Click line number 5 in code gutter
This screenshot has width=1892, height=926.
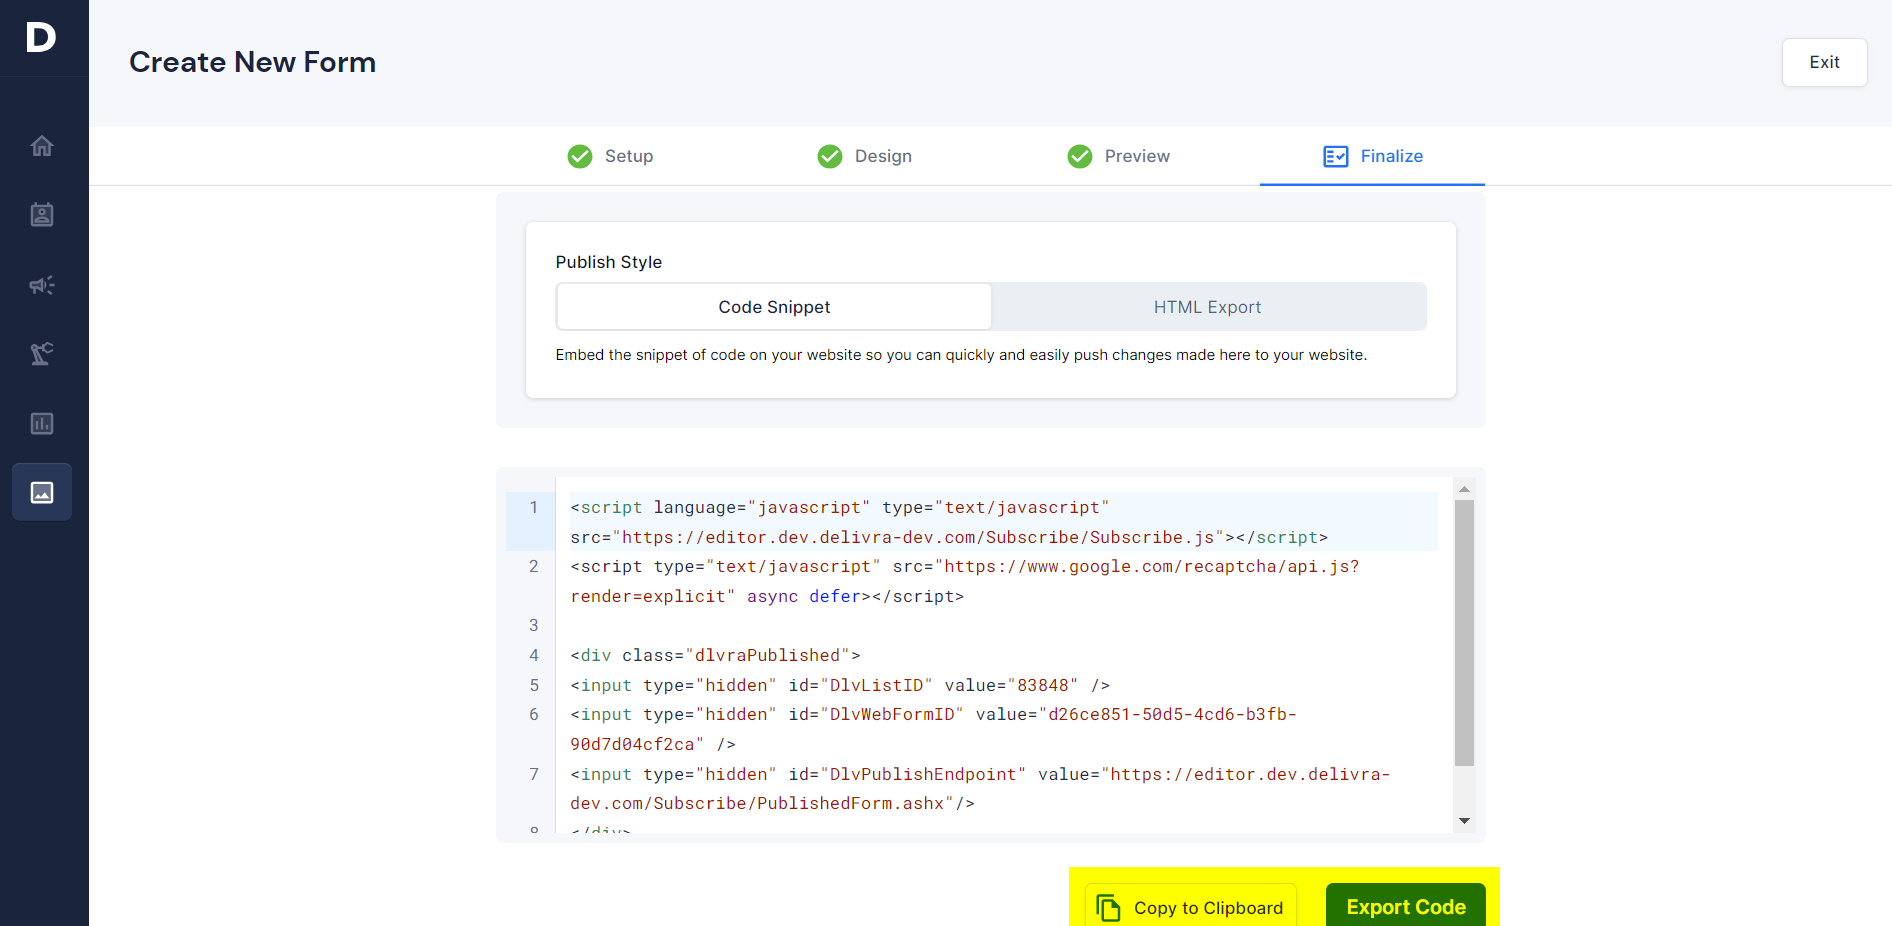[534, 685]
